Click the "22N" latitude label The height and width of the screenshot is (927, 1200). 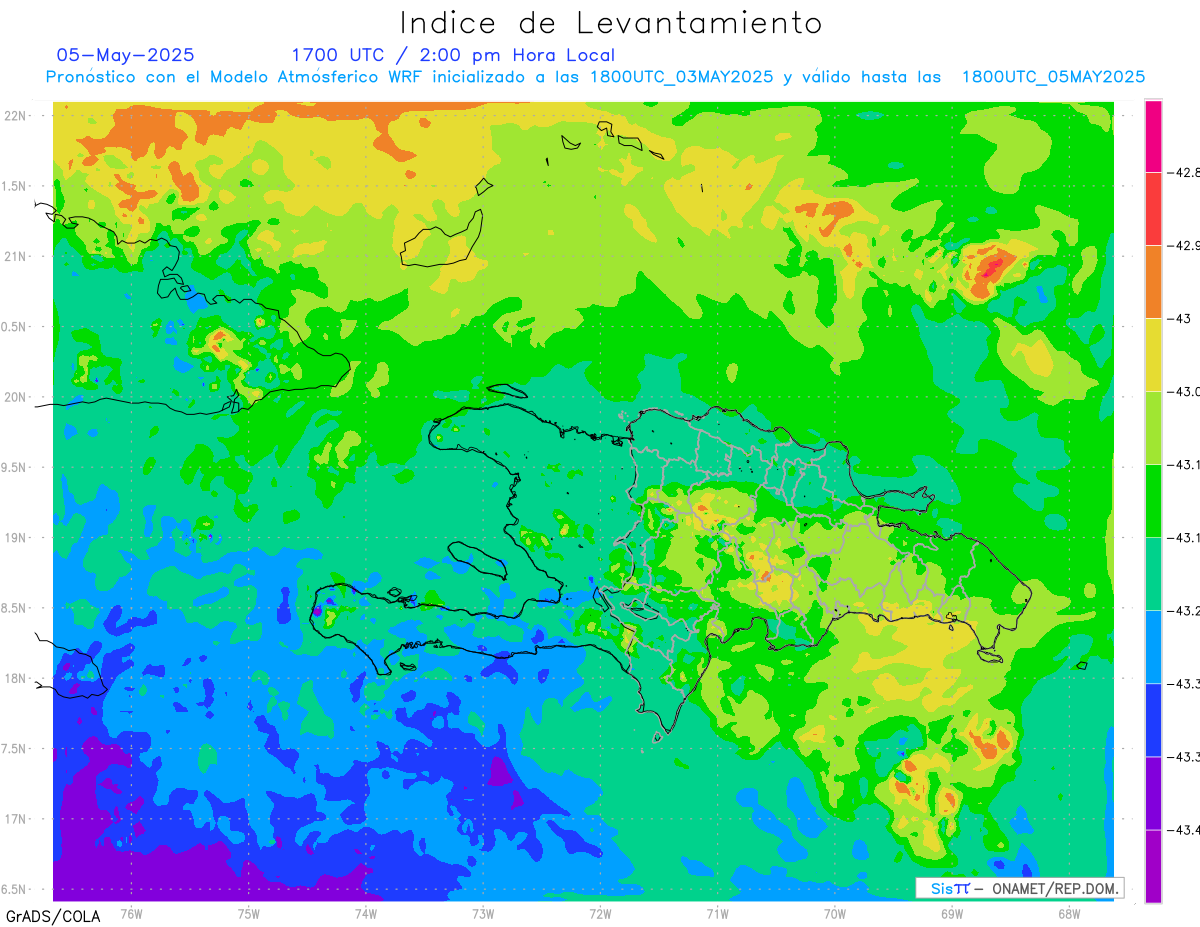pyautogui.click(x=17, y=115)
